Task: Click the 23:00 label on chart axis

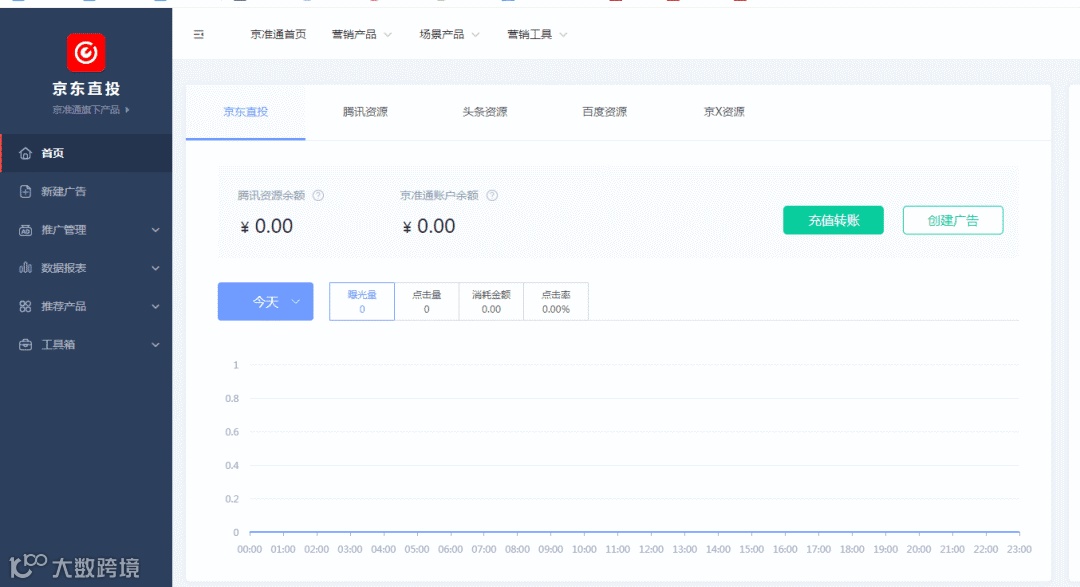Action: 1019,550
